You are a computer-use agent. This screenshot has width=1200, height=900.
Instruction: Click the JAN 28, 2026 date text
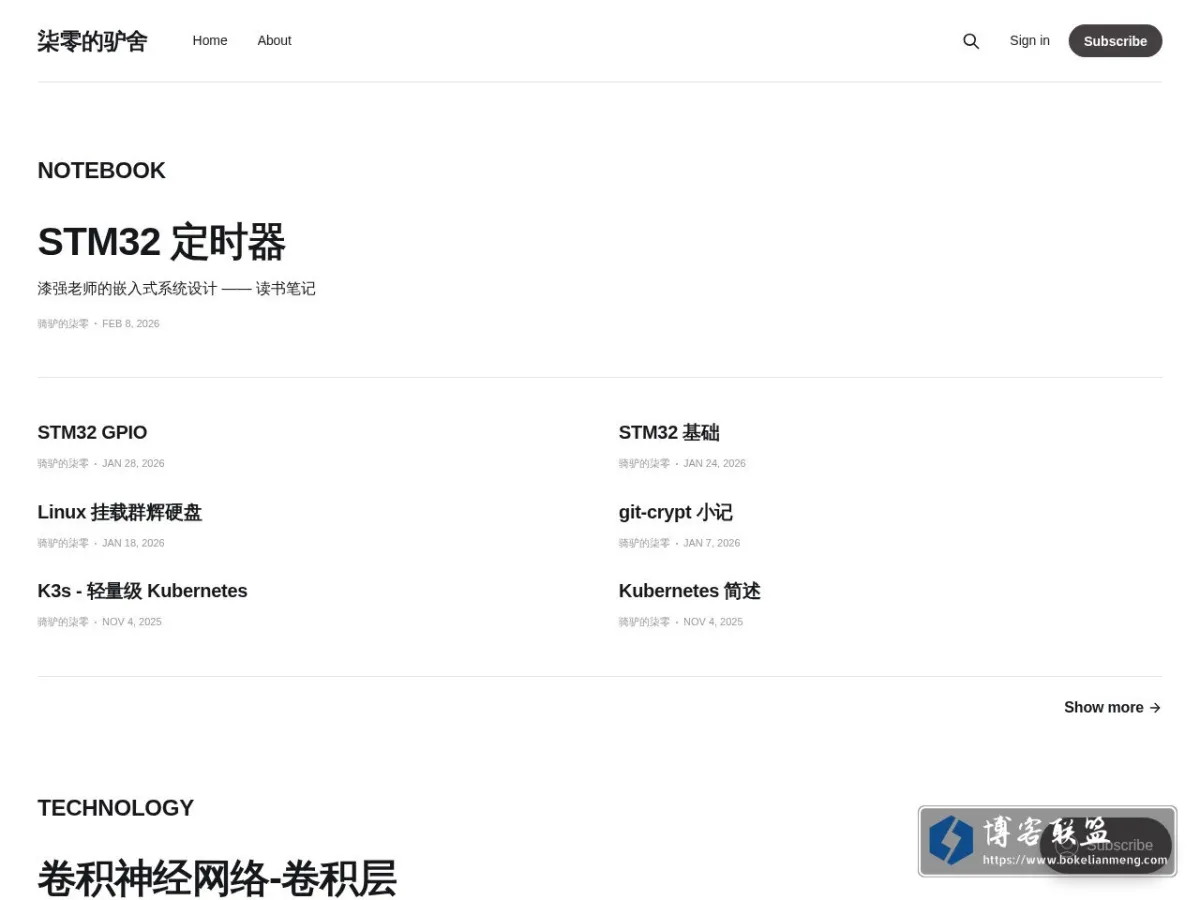pos(133,464)
